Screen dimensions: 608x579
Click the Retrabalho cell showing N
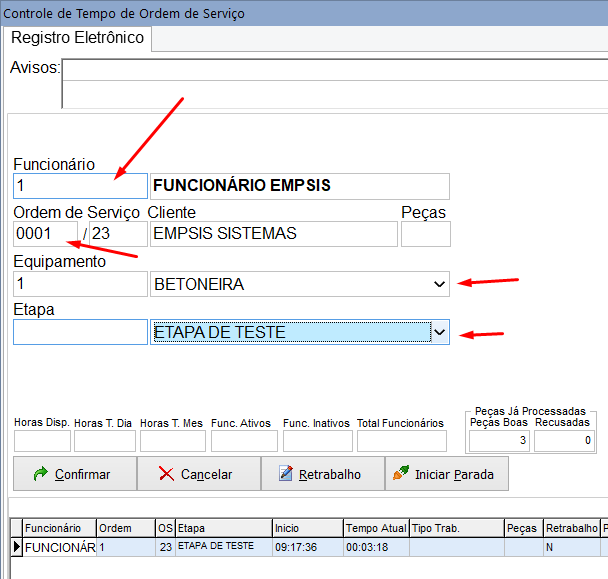point(572,547)
